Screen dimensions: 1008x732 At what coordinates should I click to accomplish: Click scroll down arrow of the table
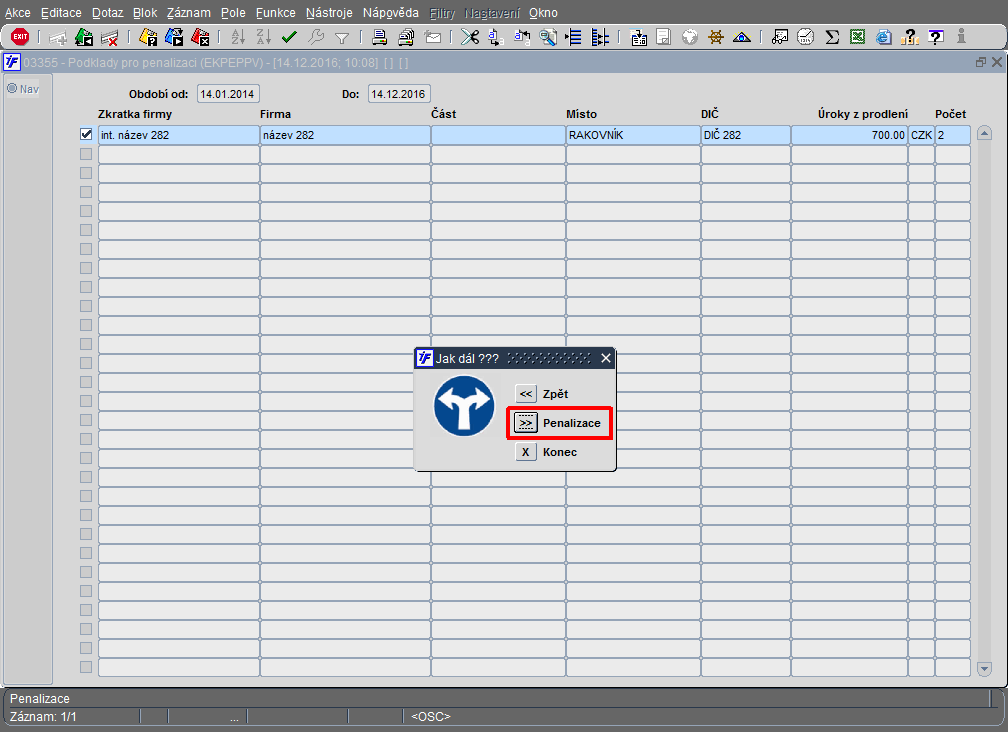(984, 668)
